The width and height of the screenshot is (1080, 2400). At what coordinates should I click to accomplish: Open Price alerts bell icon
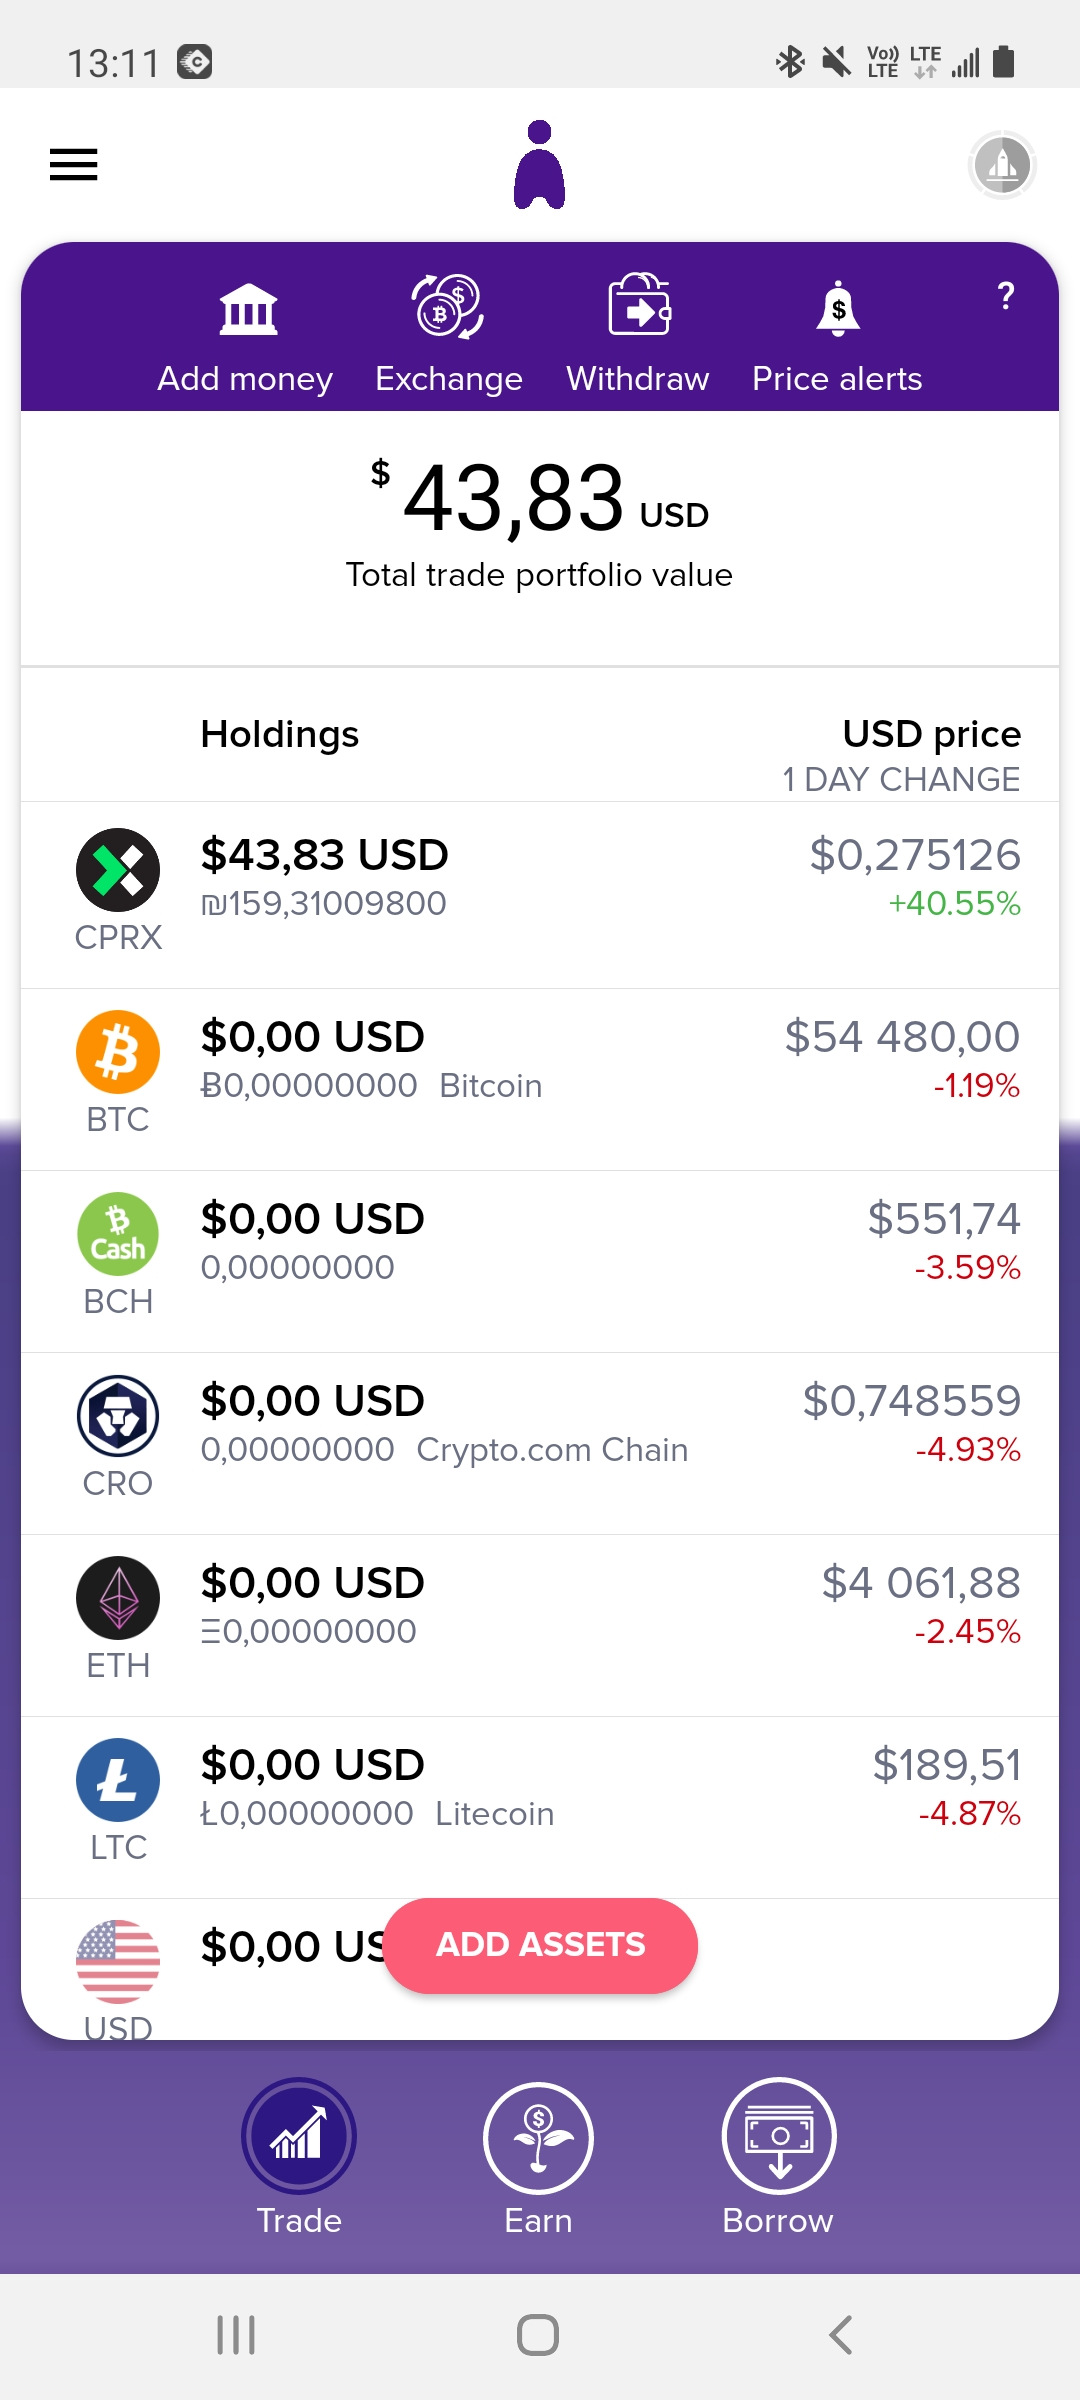click(838, 308)
